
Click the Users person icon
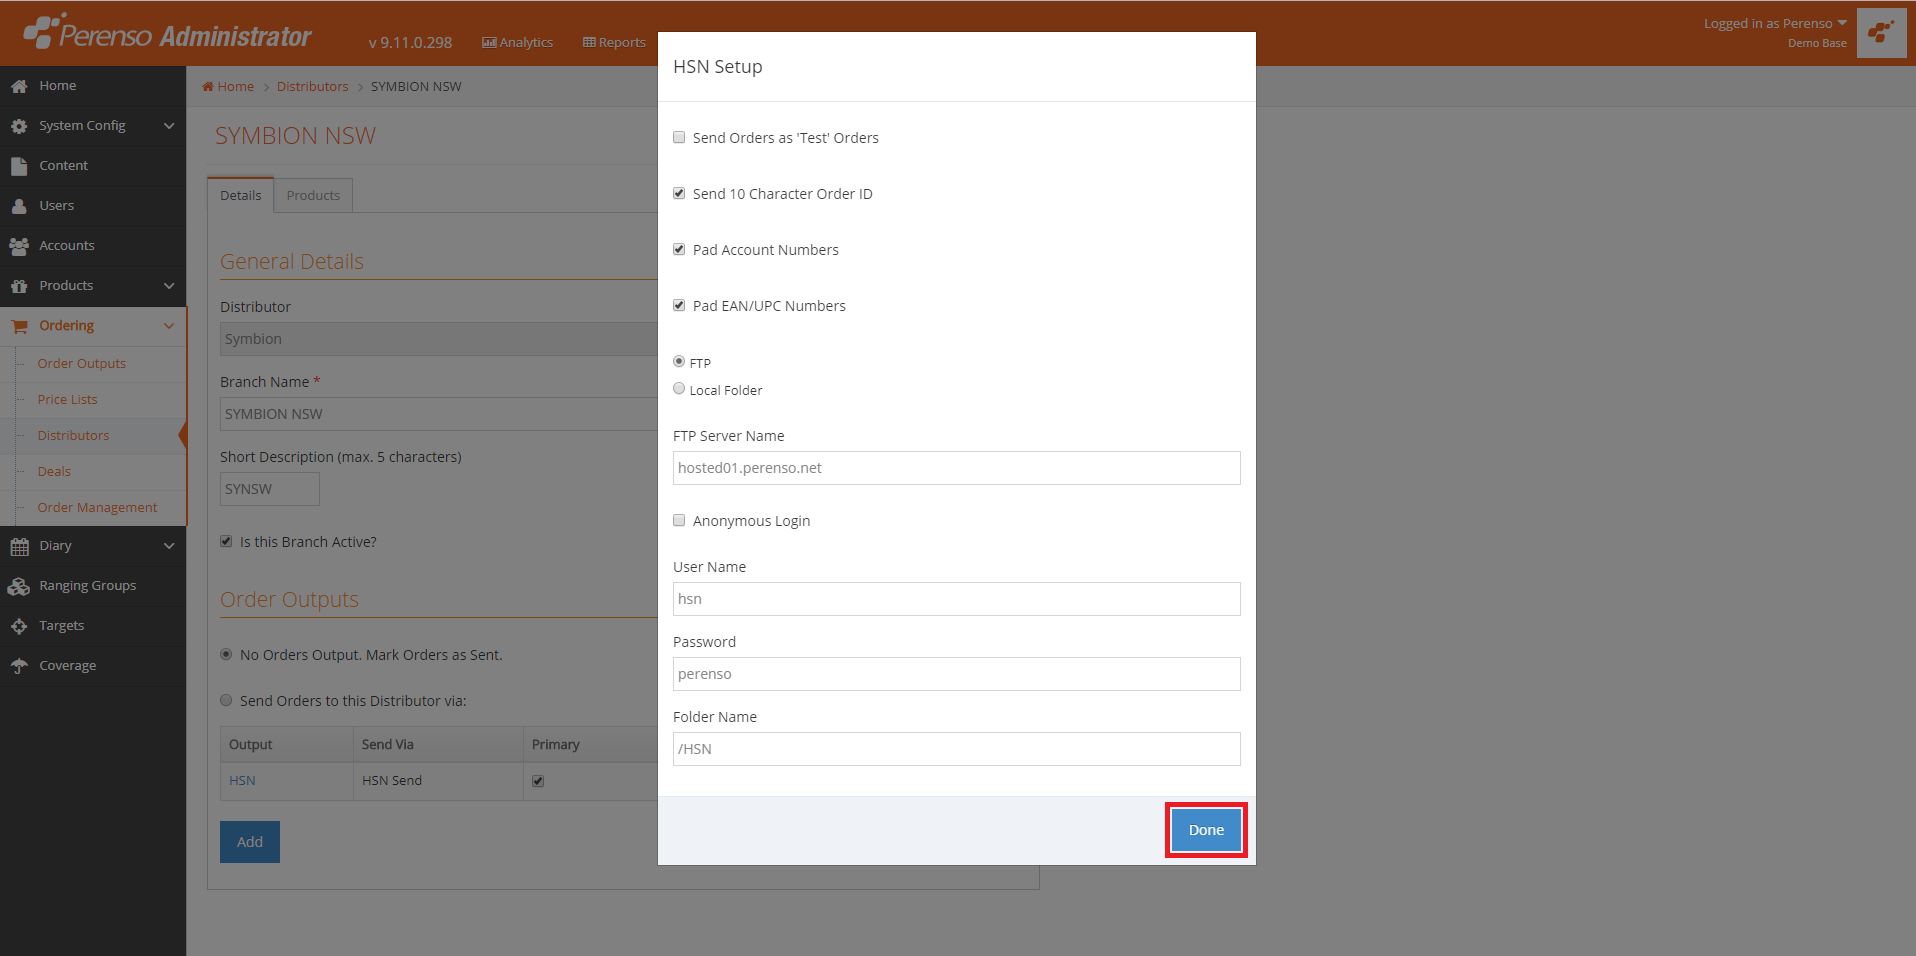click(x=19, y=206)
